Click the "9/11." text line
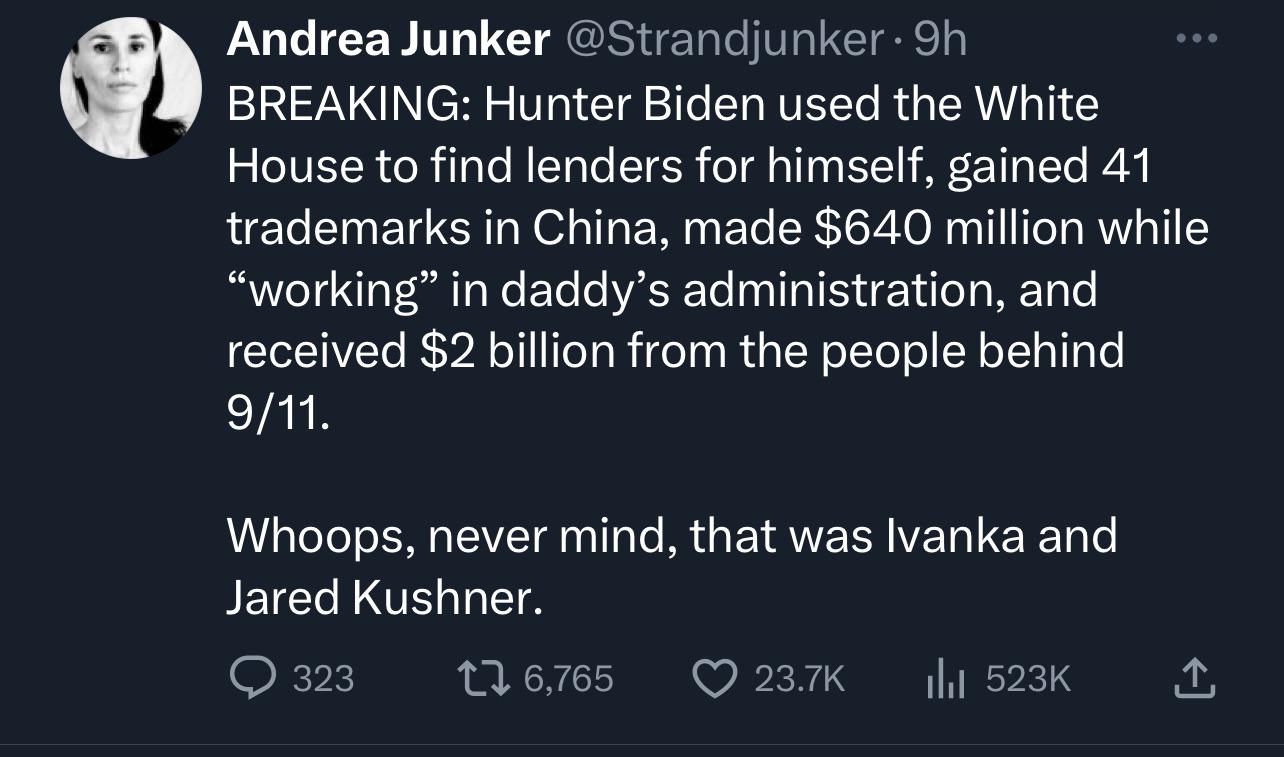Viewport: 1284px width, 757px height. click(x=277, y=412)
